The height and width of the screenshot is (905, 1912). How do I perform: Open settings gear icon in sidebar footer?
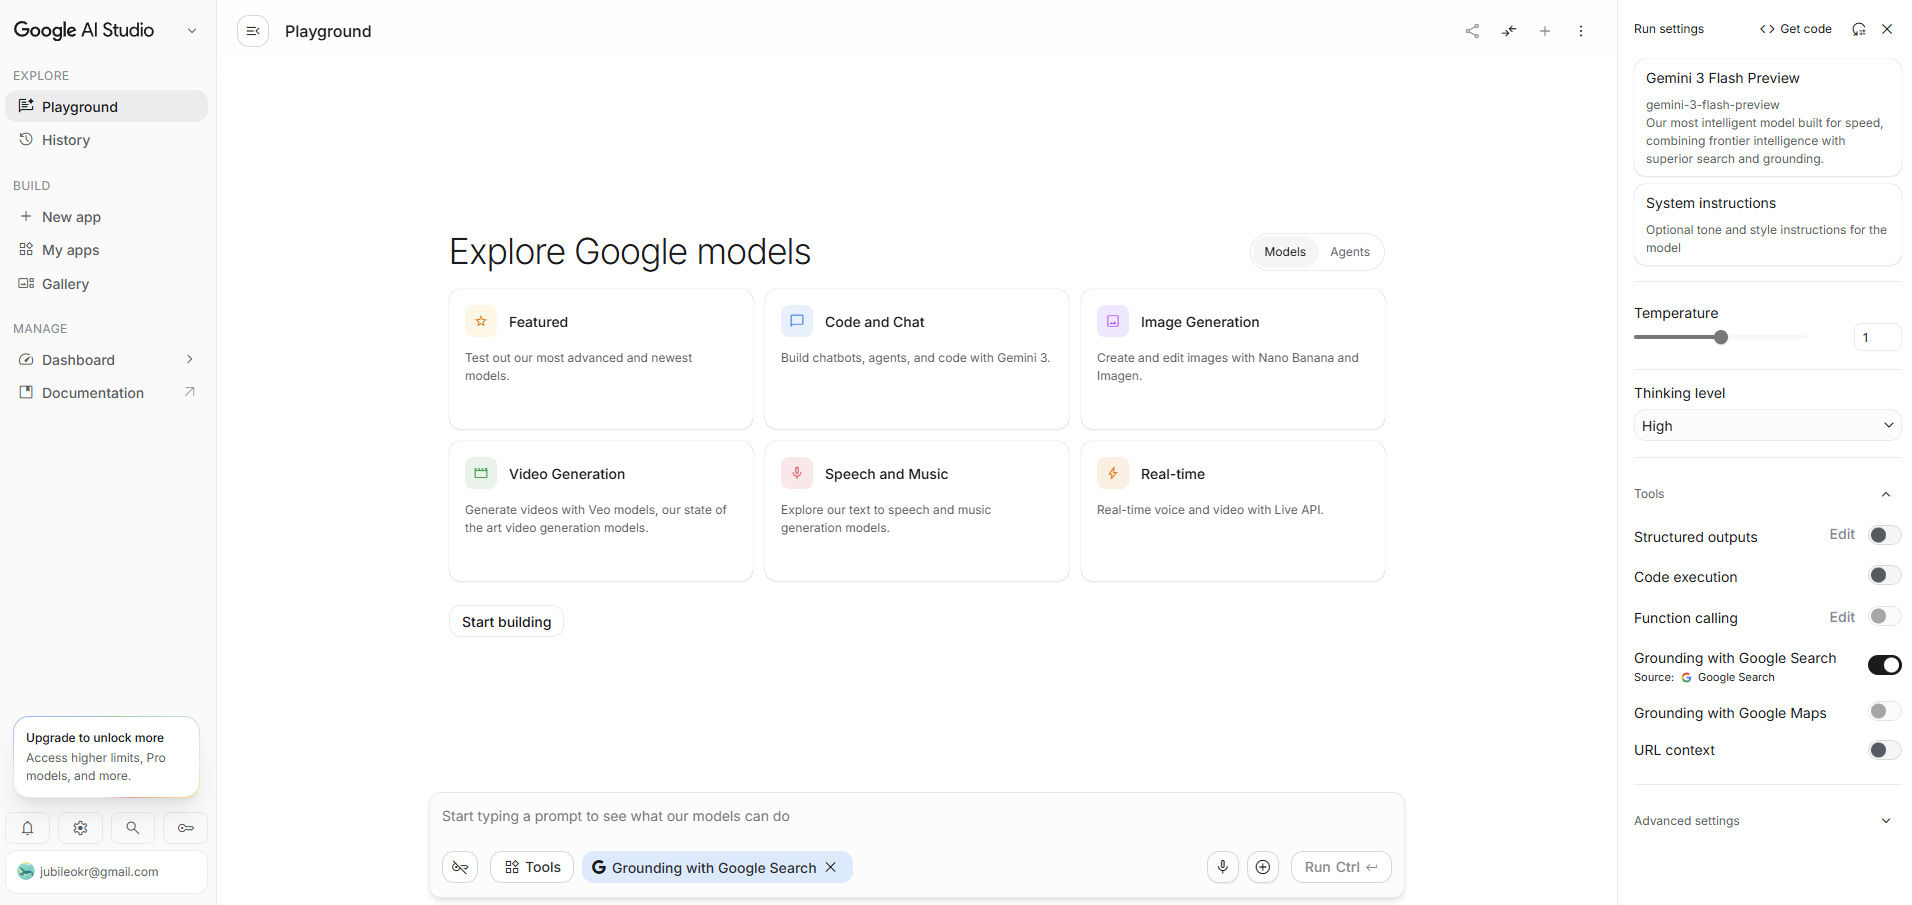tap(80, 828)
